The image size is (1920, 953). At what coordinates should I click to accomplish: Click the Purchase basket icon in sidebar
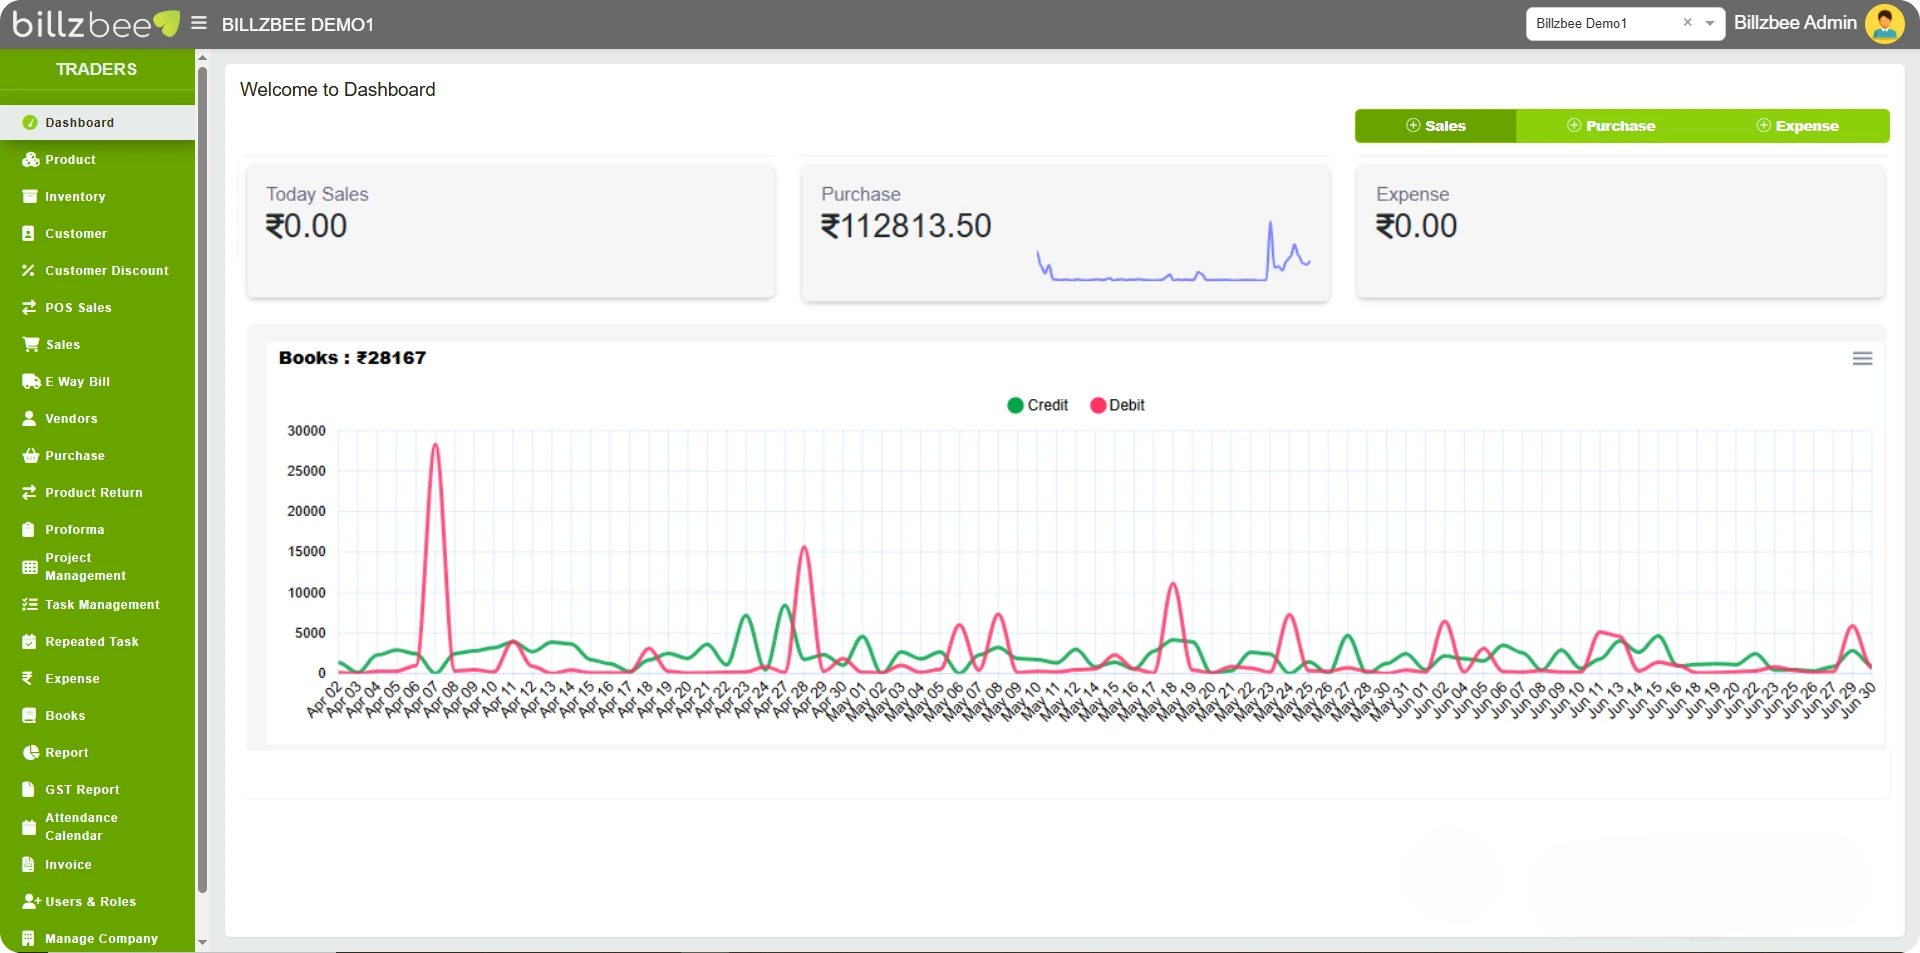click(30, 456)
